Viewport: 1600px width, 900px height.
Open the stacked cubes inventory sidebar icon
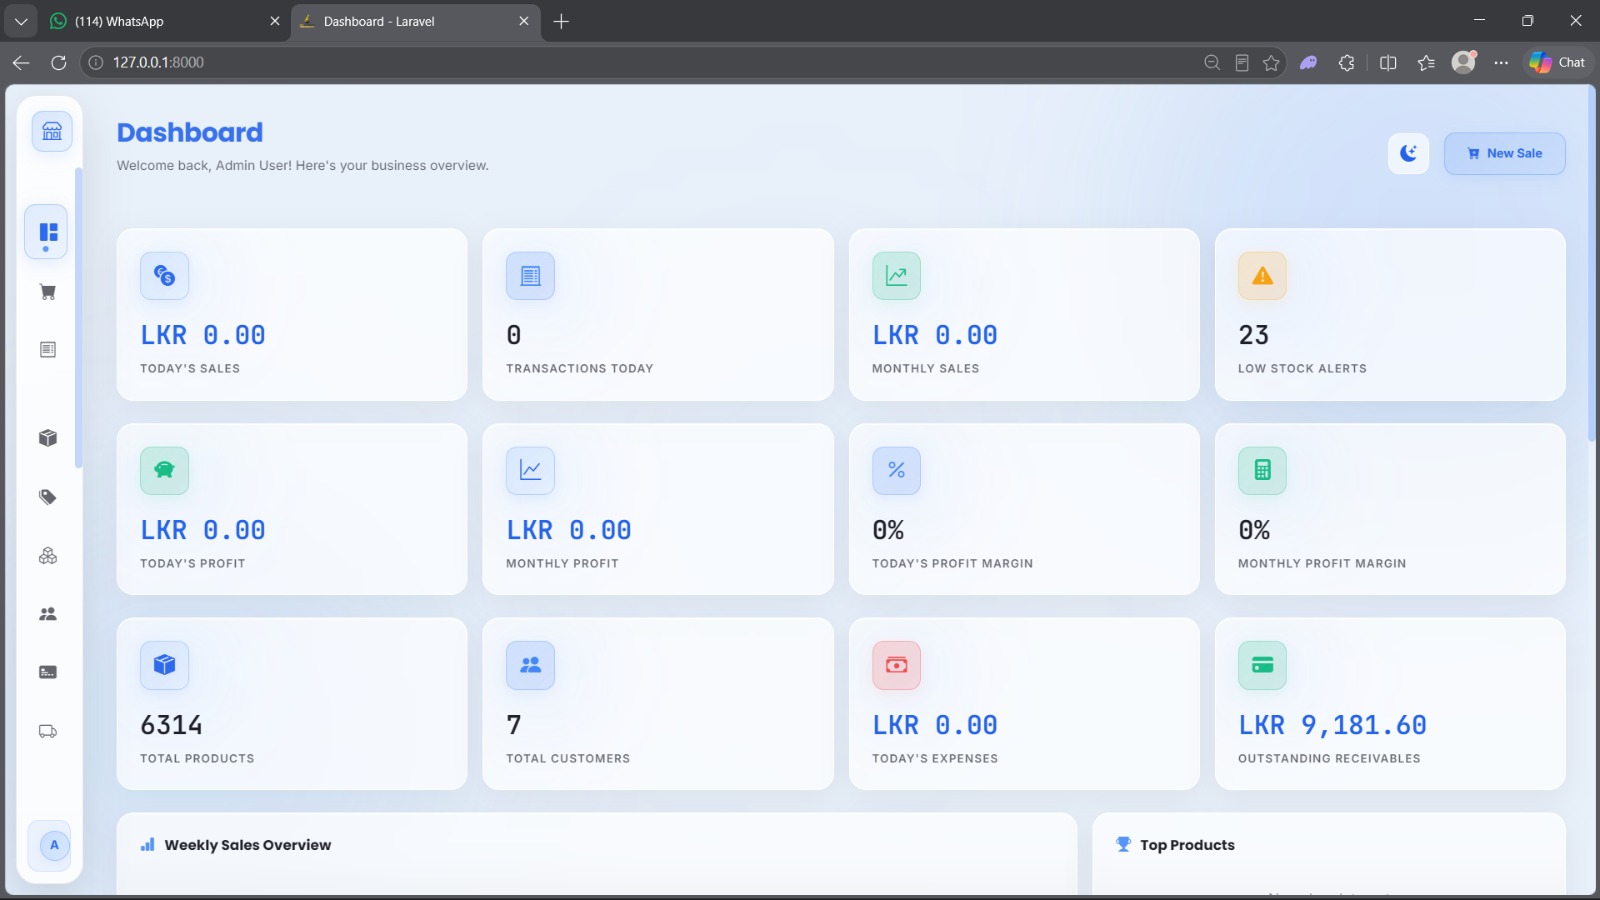(47, 555)
